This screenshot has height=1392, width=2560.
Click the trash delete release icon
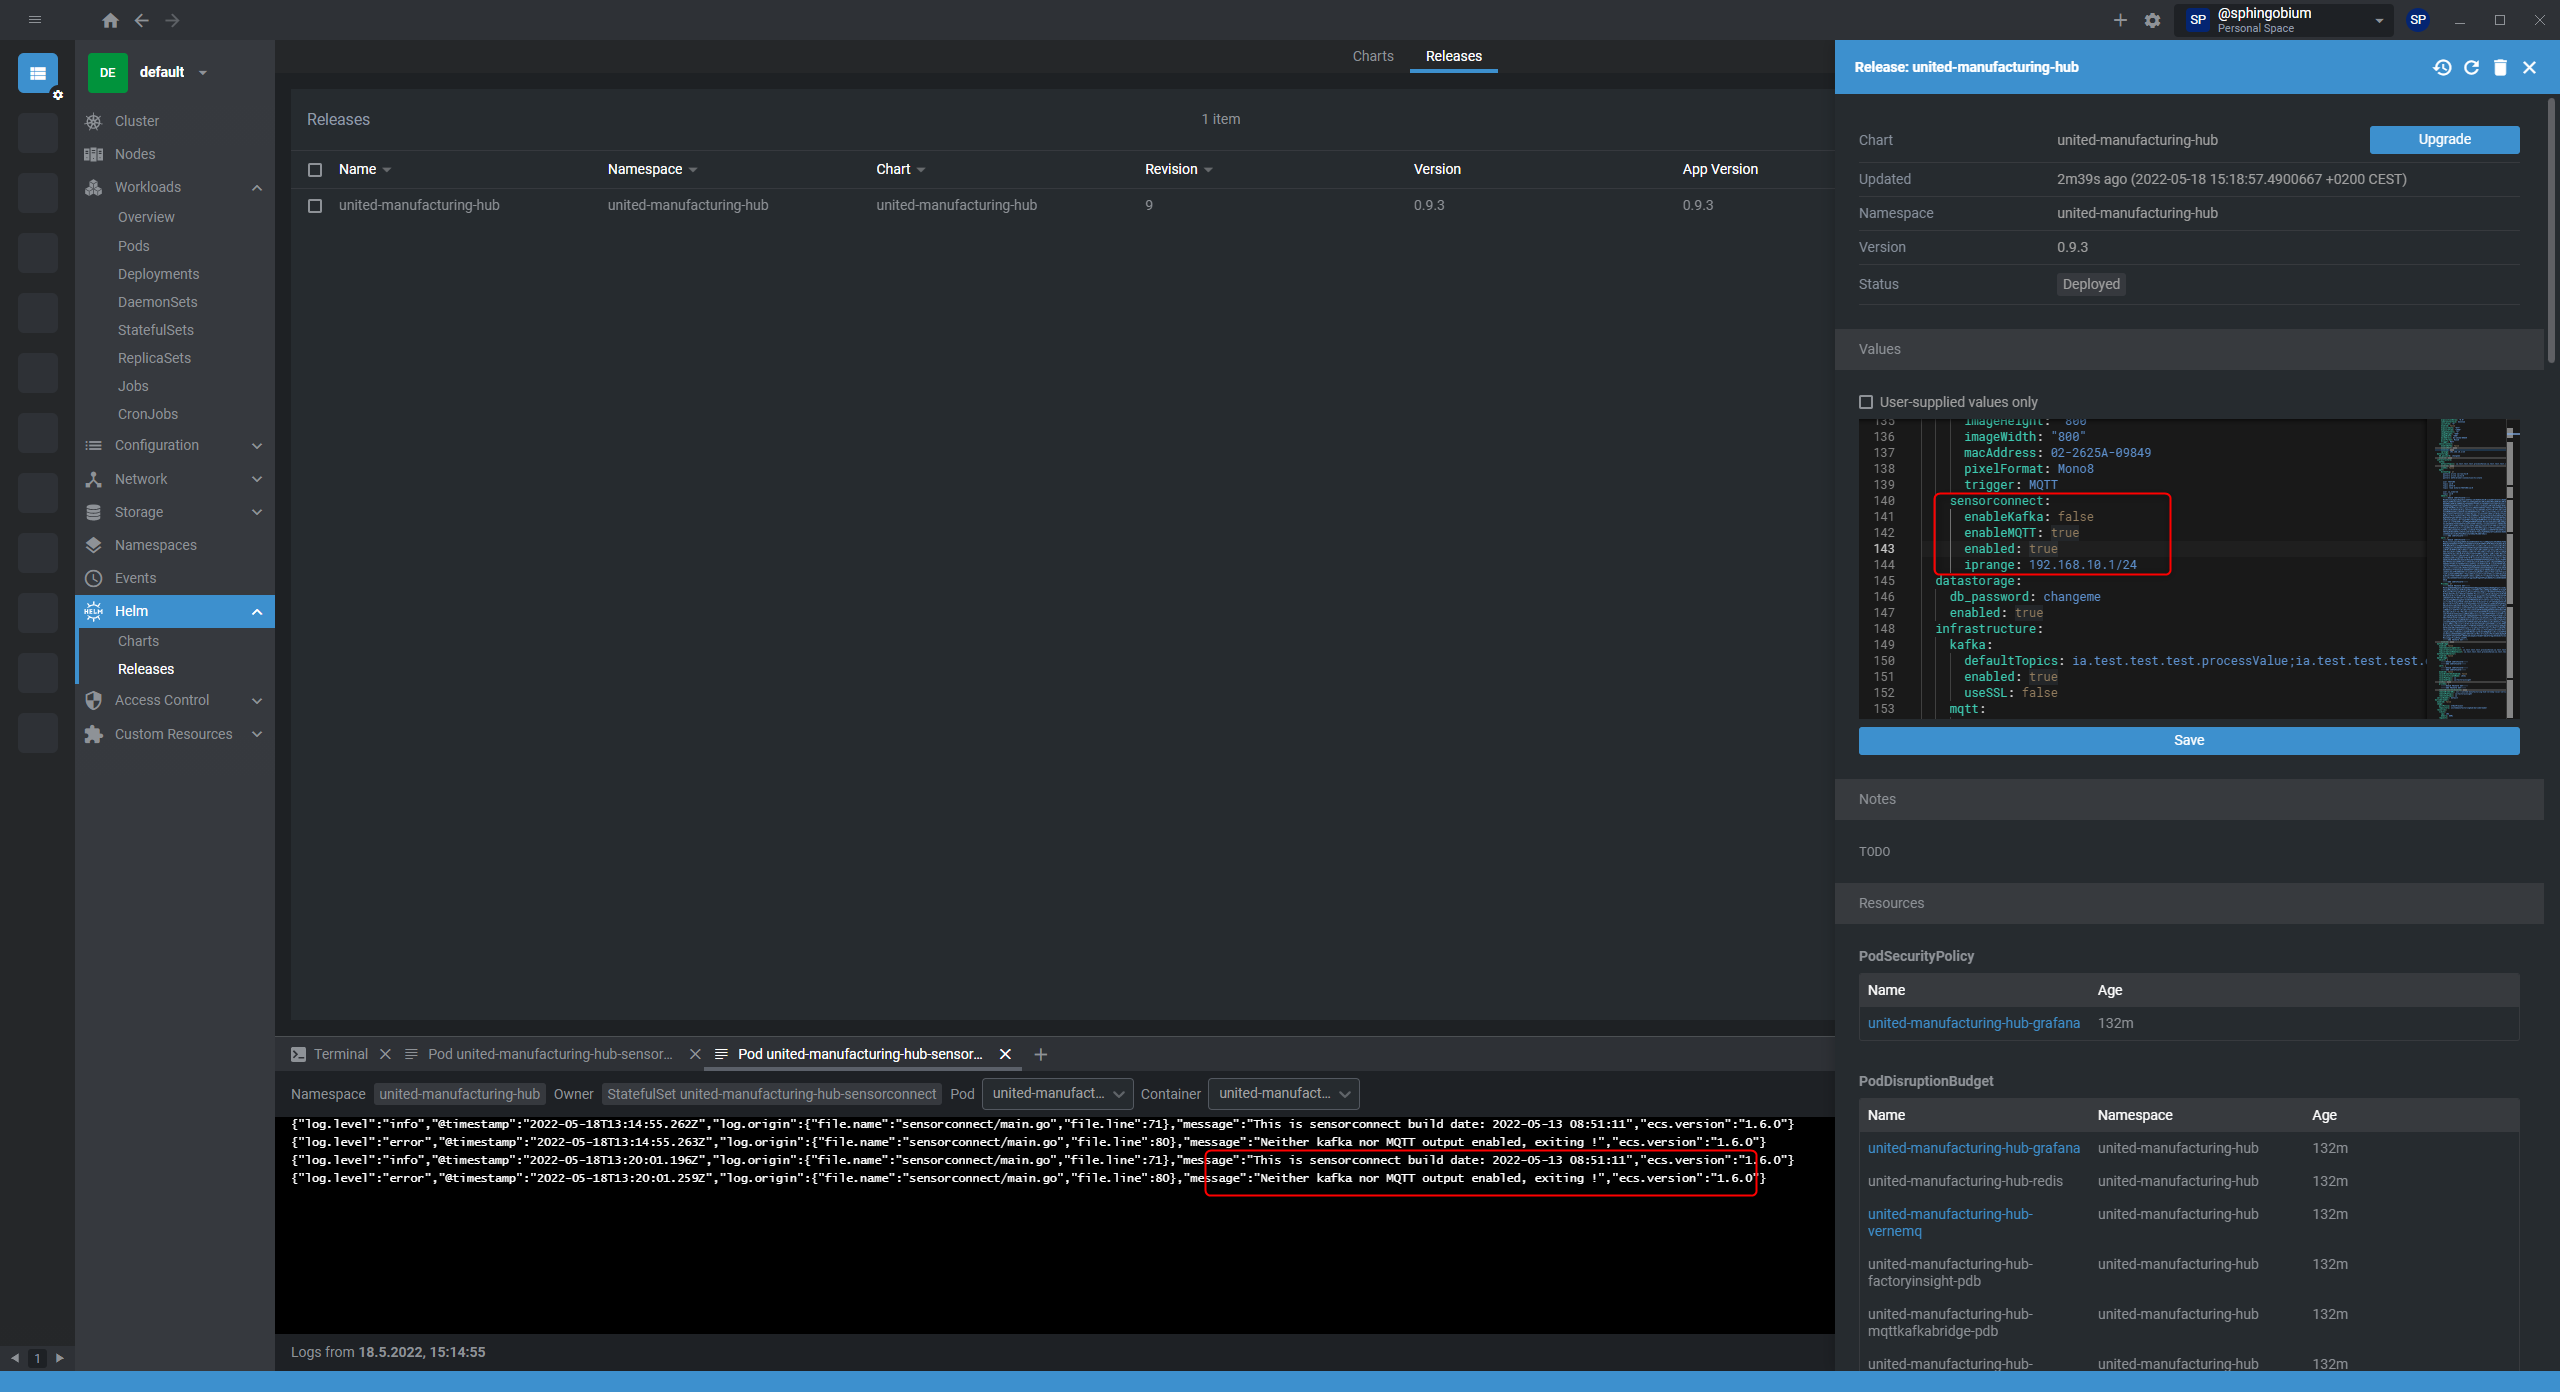[x=2500, y=67]
